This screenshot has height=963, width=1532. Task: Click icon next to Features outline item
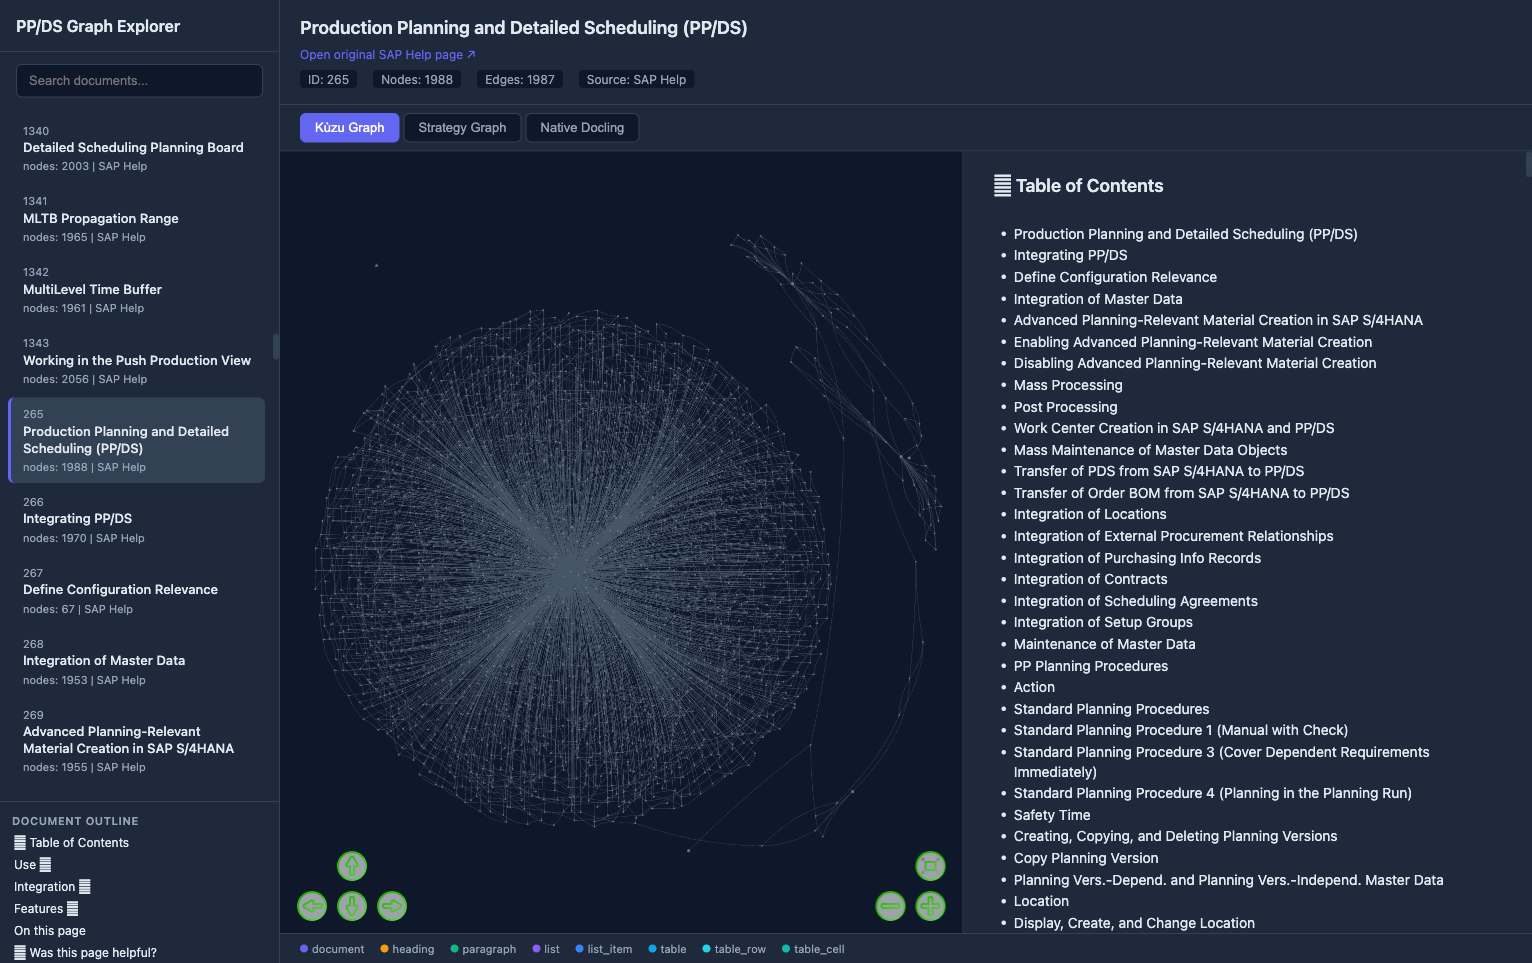(x=72, y=908)
